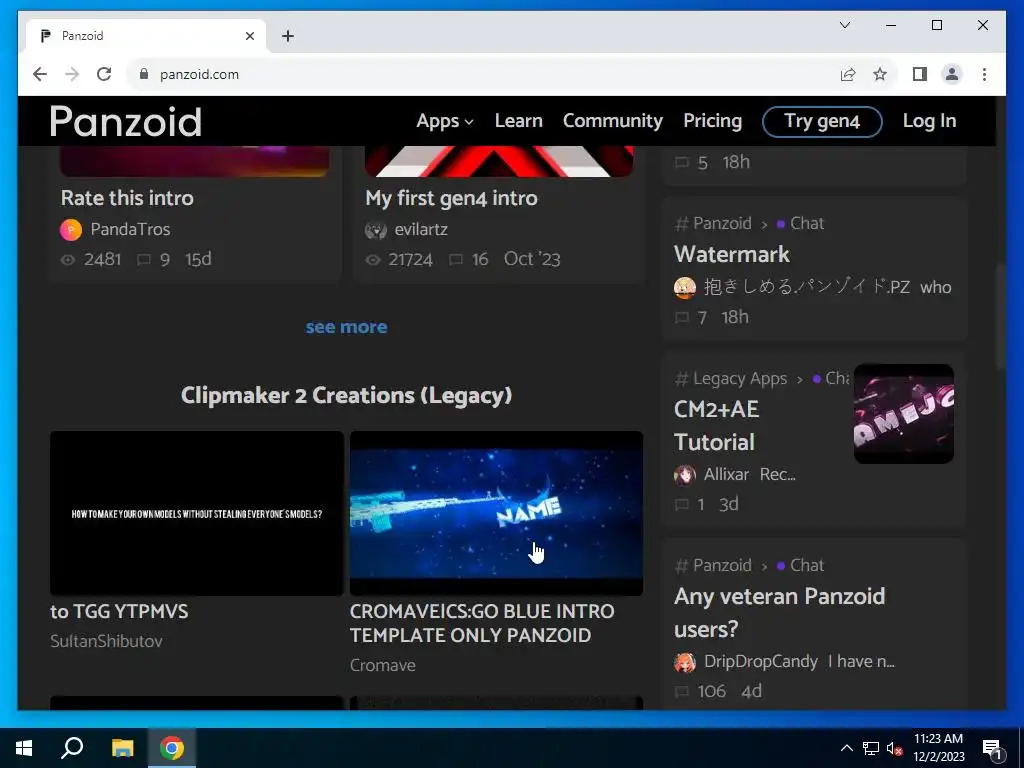
Task: Click the comment icon showing 9
Action: pyautogui.click(x=144, y=260)
